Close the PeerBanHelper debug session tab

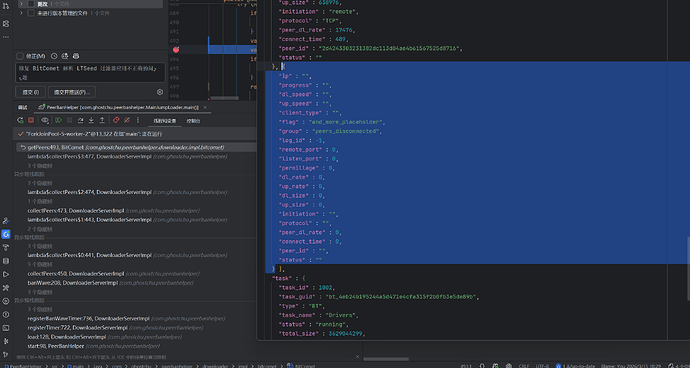click(205, 107)
